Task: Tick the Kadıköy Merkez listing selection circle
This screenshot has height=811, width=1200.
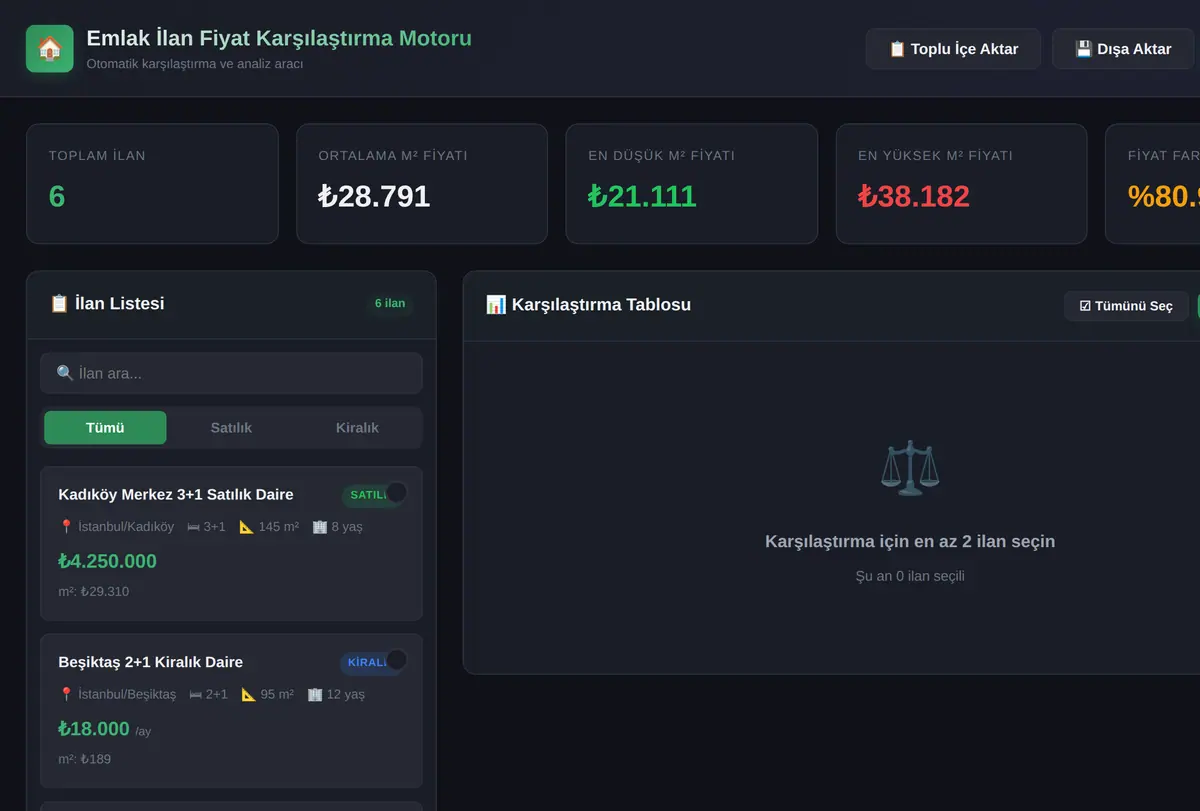Action: coord(397,492)
